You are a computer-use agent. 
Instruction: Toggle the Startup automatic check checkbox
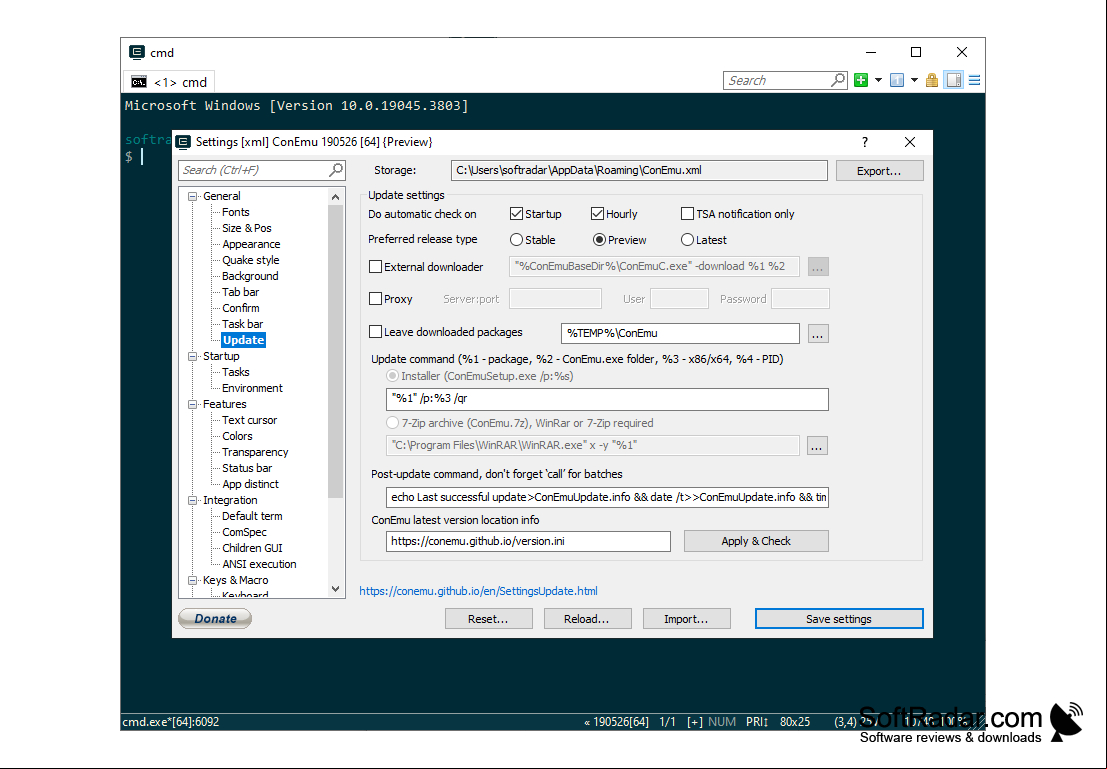pyautogui.click(x=516, y=214)
